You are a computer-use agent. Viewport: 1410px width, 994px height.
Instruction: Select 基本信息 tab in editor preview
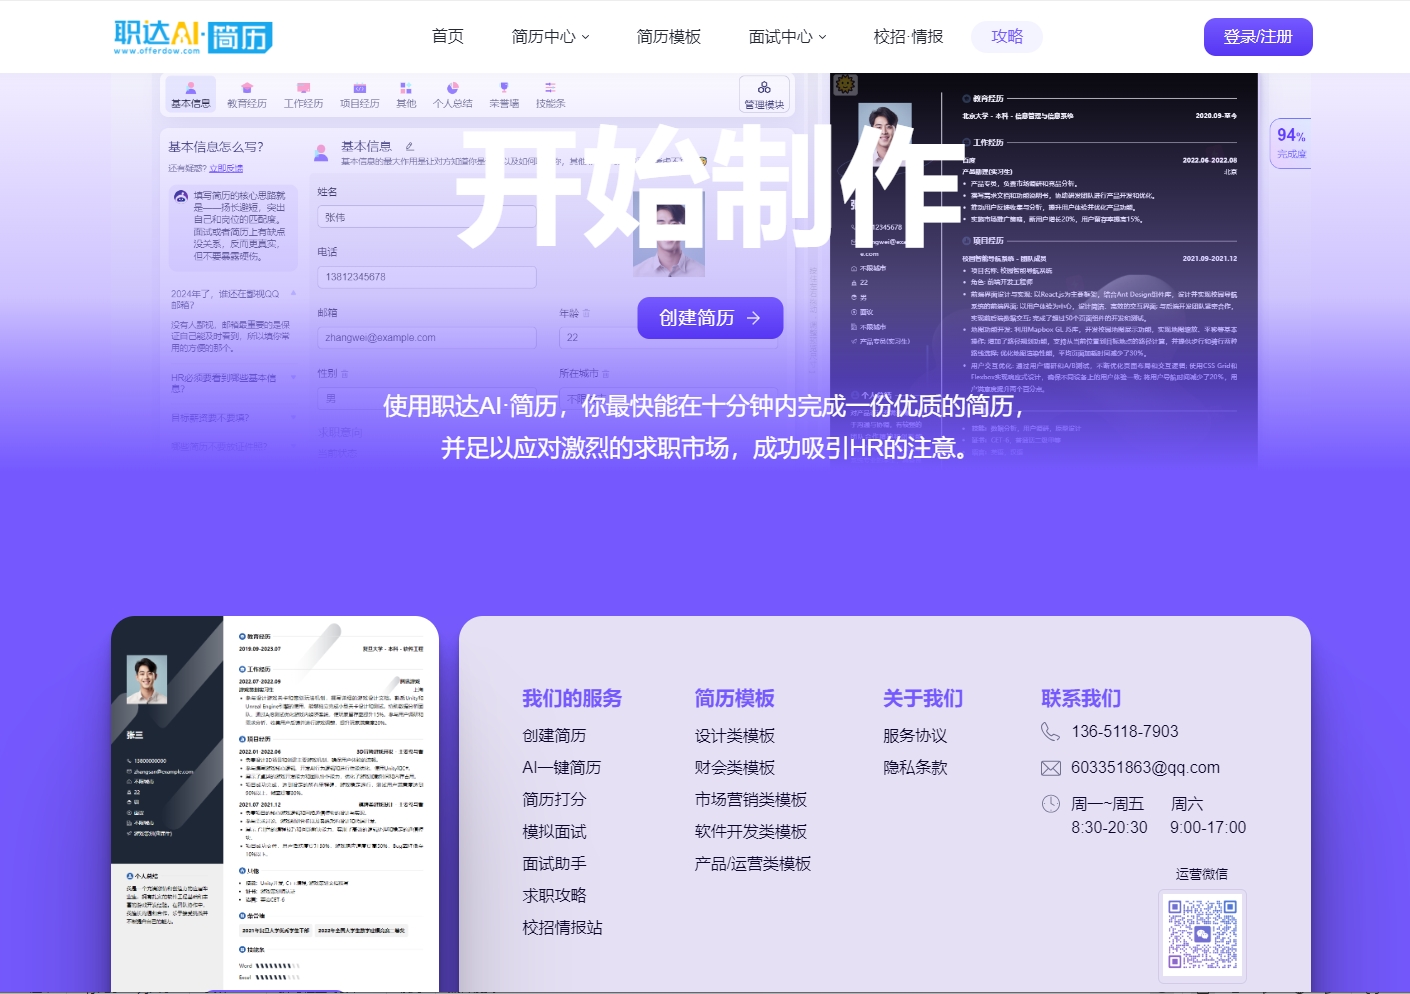191,95
